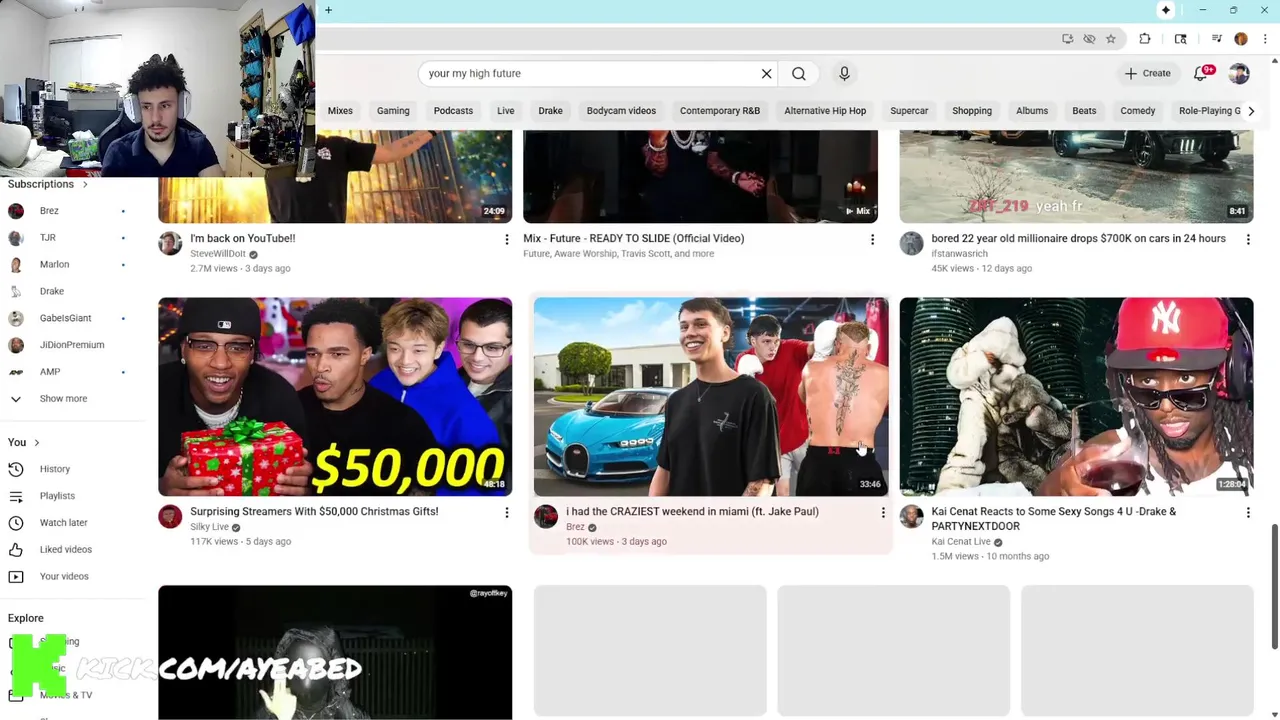Open Liked videos thumbs-up icon

coord(16,550)
